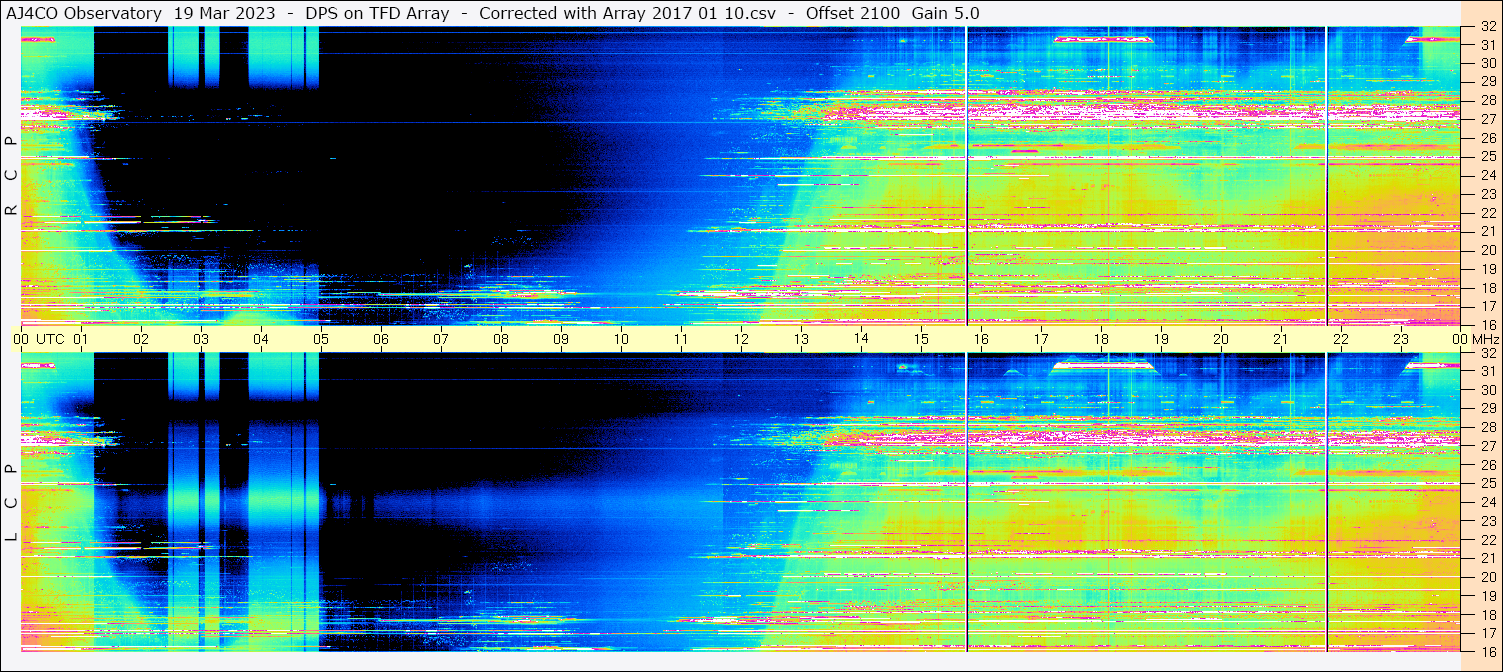Click bright 31 MHz burst near 18 UTC in LCP panel

pyautogui.click(x=1101, y=366)
